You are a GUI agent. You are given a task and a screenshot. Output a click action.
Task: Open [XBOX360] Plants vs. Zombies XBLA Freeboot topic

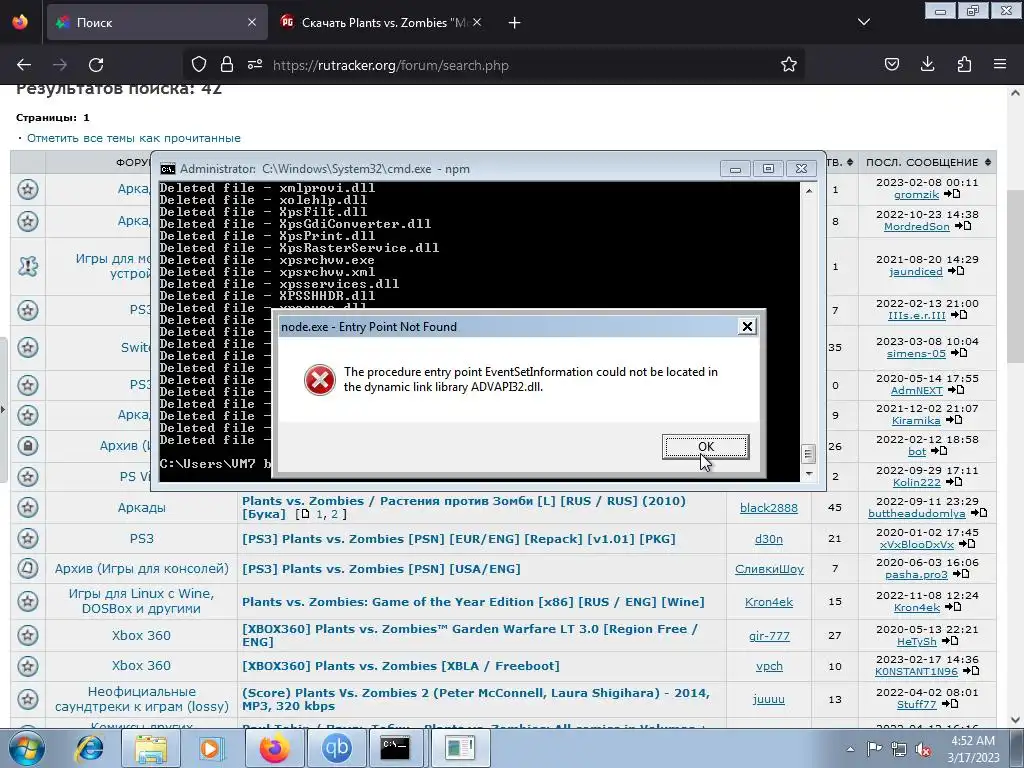[400, 666]
